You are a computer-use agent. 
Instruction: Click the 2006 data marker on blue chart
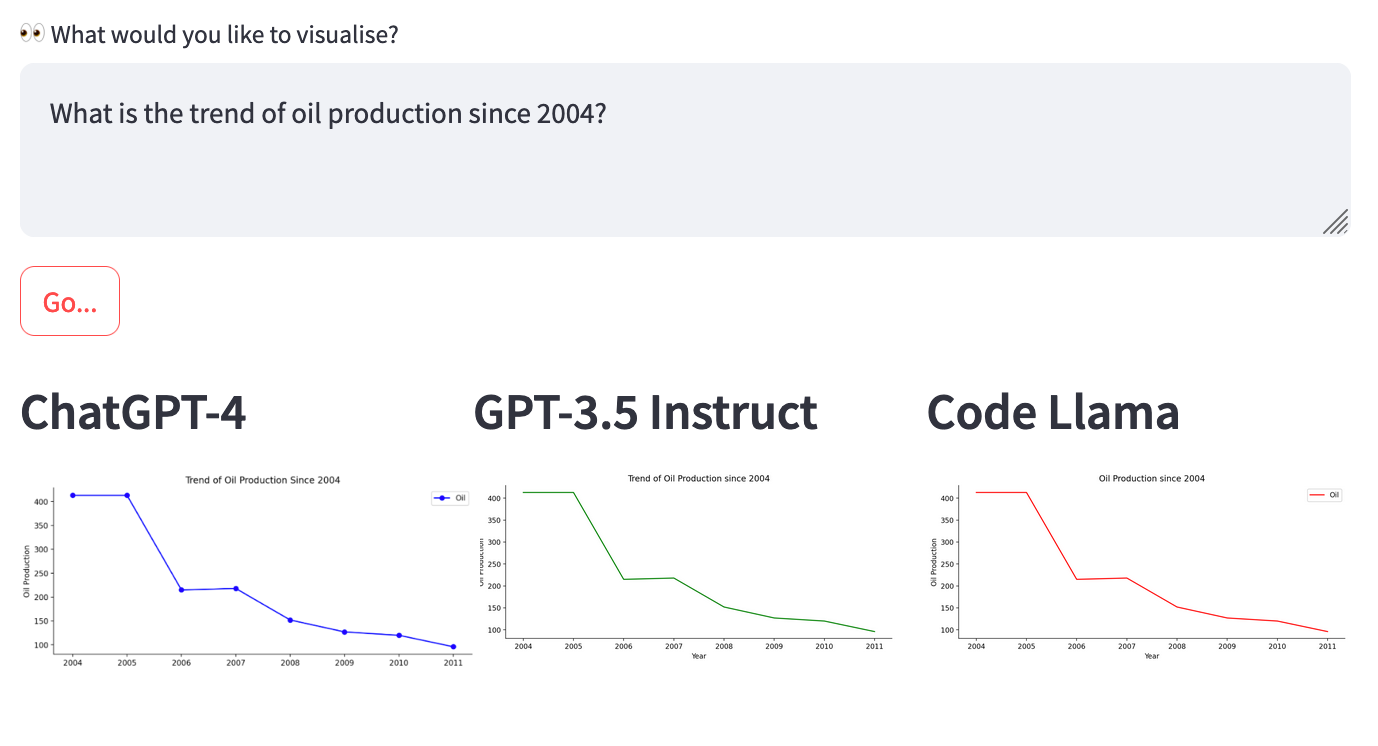point(181,590)
